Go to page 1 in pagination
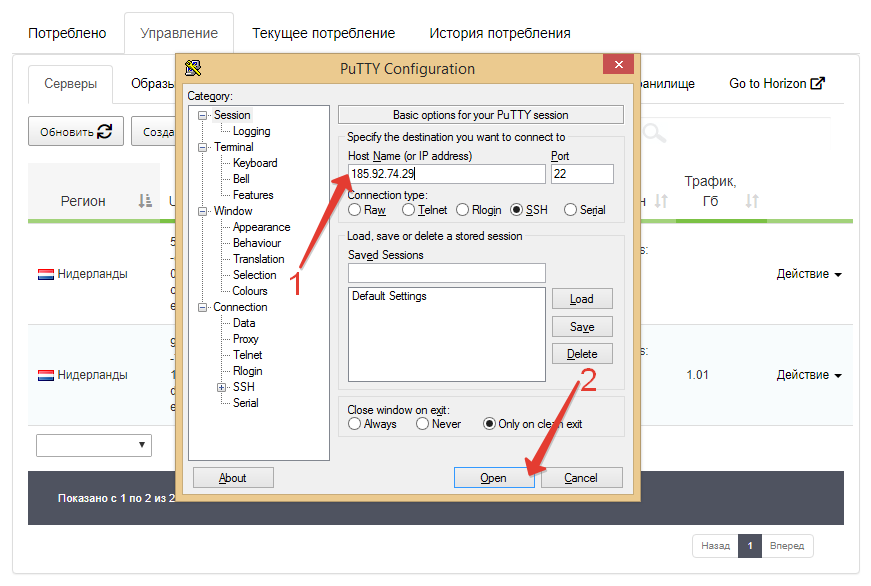Screen dimensions: 871x586 coord(750,546)
